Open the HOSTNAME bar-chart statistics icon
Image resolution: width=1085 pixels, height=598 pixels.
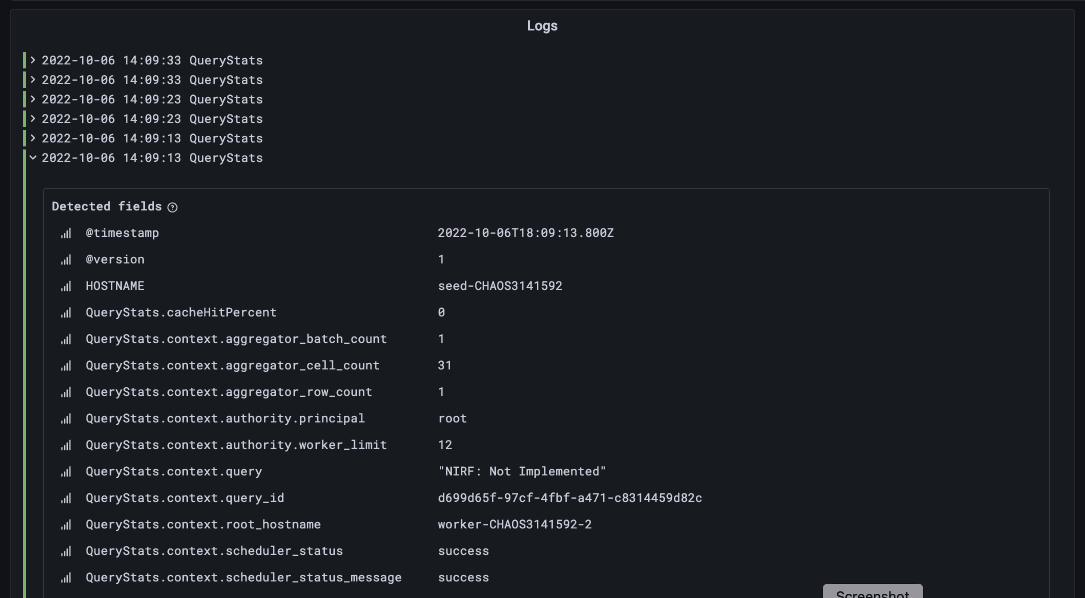[x=65, y=286]
